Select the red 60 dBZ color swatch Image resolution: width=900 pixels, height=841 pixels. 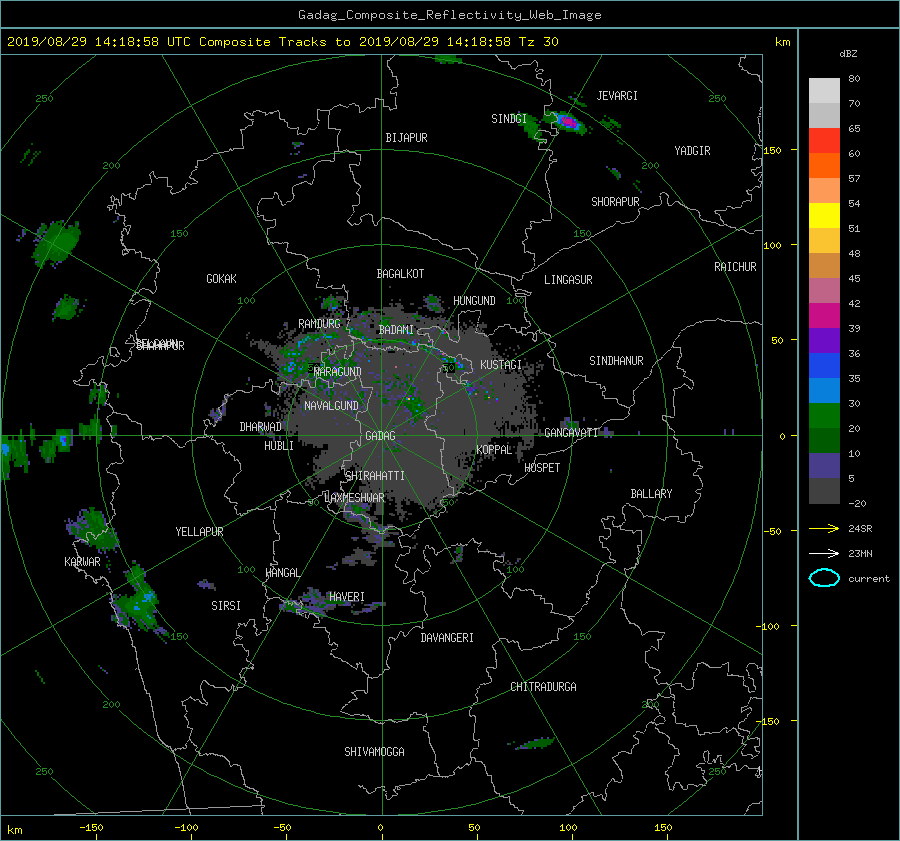(824, 141)
